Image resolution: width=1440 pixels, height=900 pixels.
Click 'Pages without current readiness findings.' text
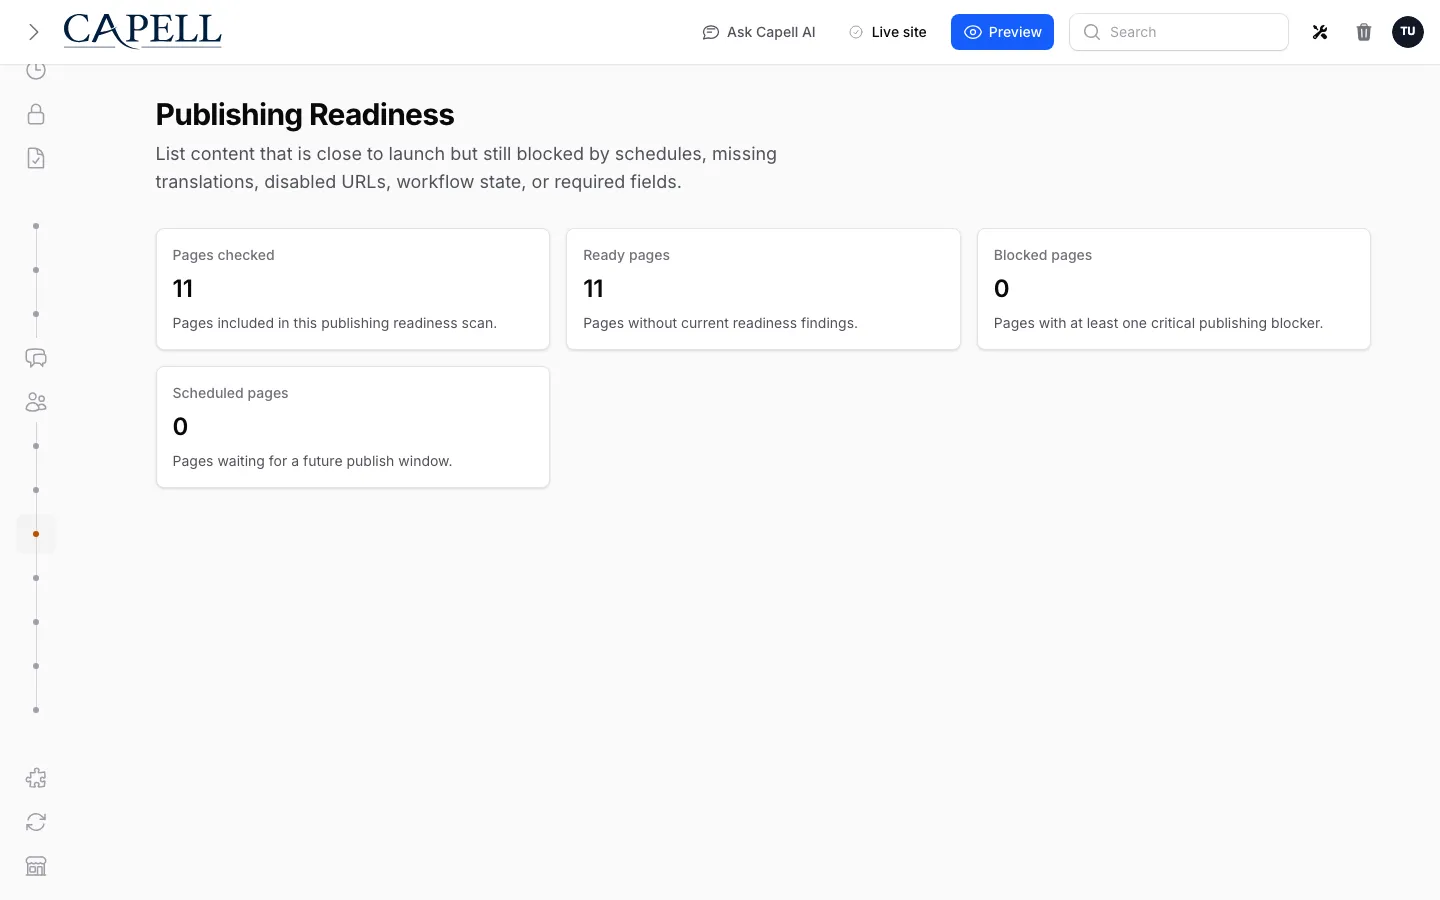pyautogui.click(x=720, y=323)
